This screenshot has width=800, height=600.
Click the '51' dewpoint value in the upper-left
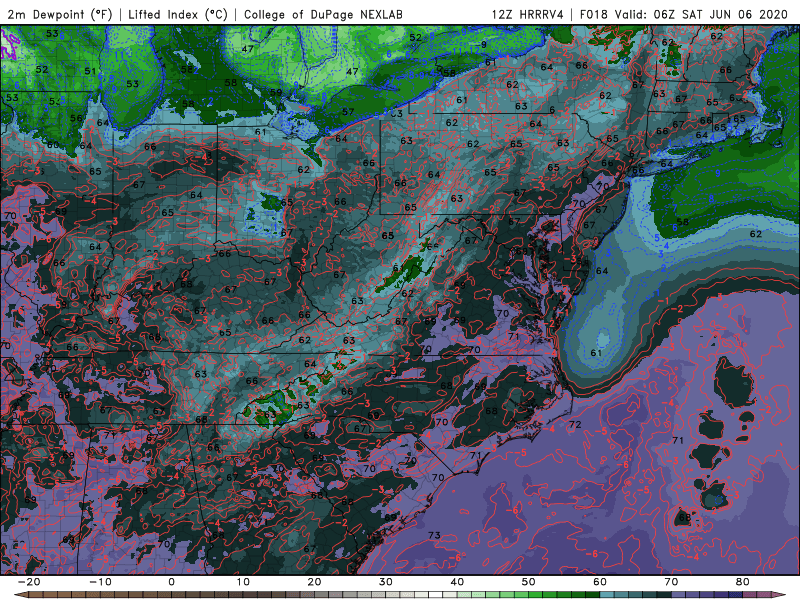[x=90, y=71]
